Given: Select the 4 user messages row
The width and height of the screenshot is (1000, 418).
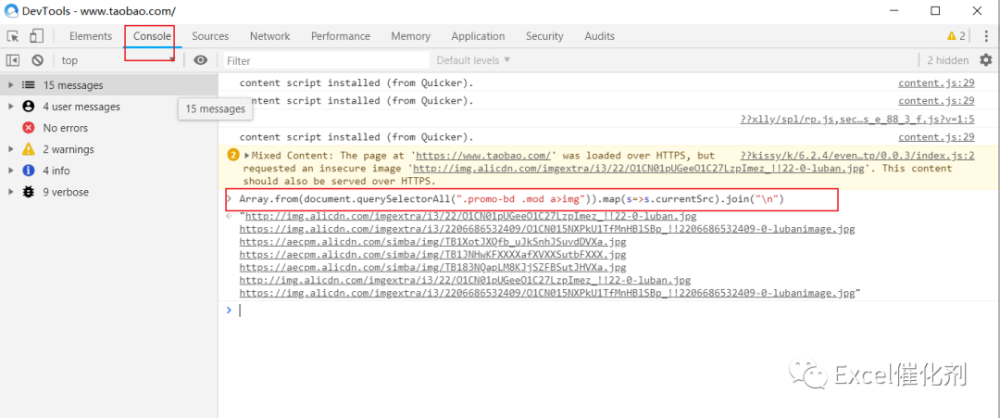Looking at the screenshot, I should [109, 107].
